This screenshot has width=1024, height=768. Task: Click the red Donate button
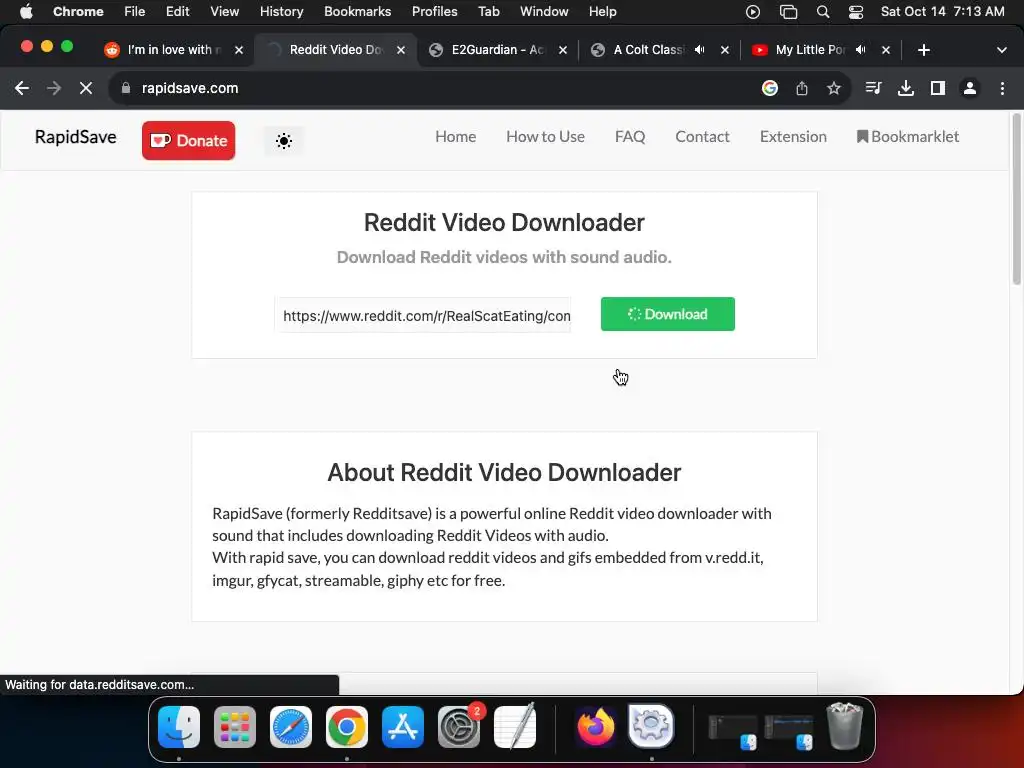189,140
